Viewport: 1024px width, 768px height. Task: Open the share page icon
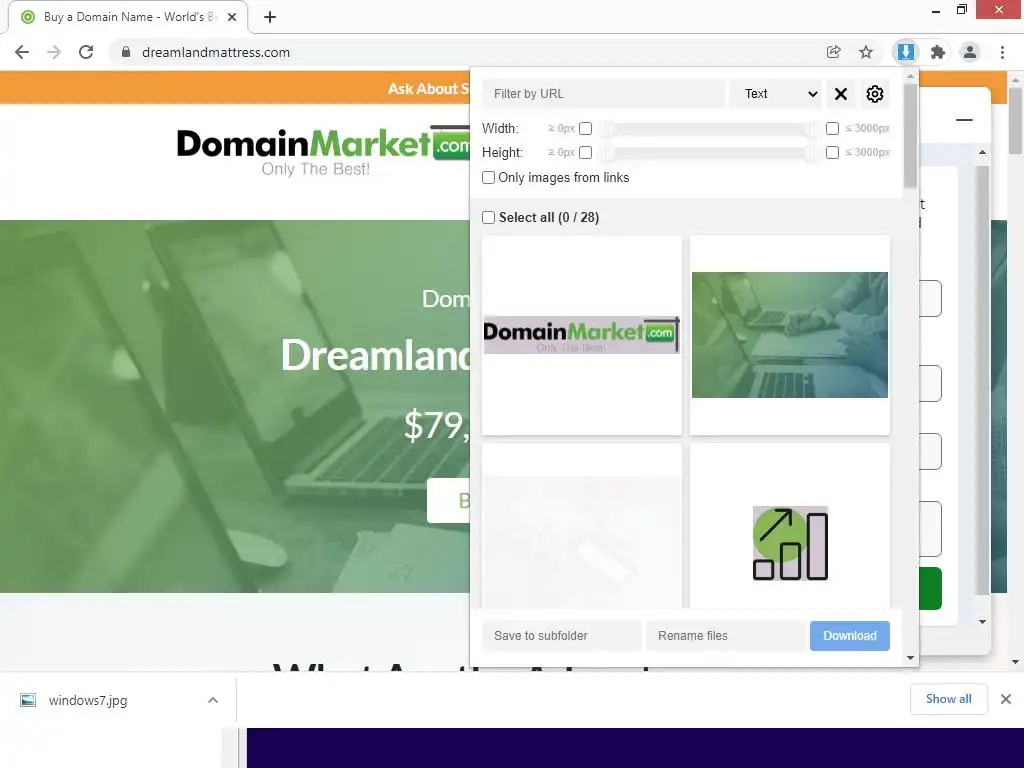tap(833, 52)
